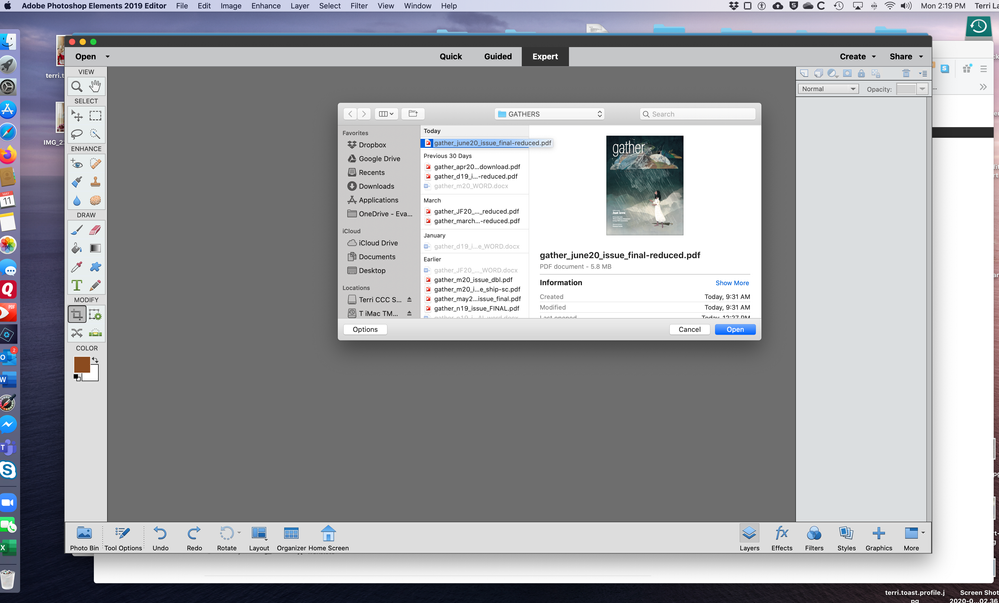
Task: Add a layer mask
Action: [847, 73]
